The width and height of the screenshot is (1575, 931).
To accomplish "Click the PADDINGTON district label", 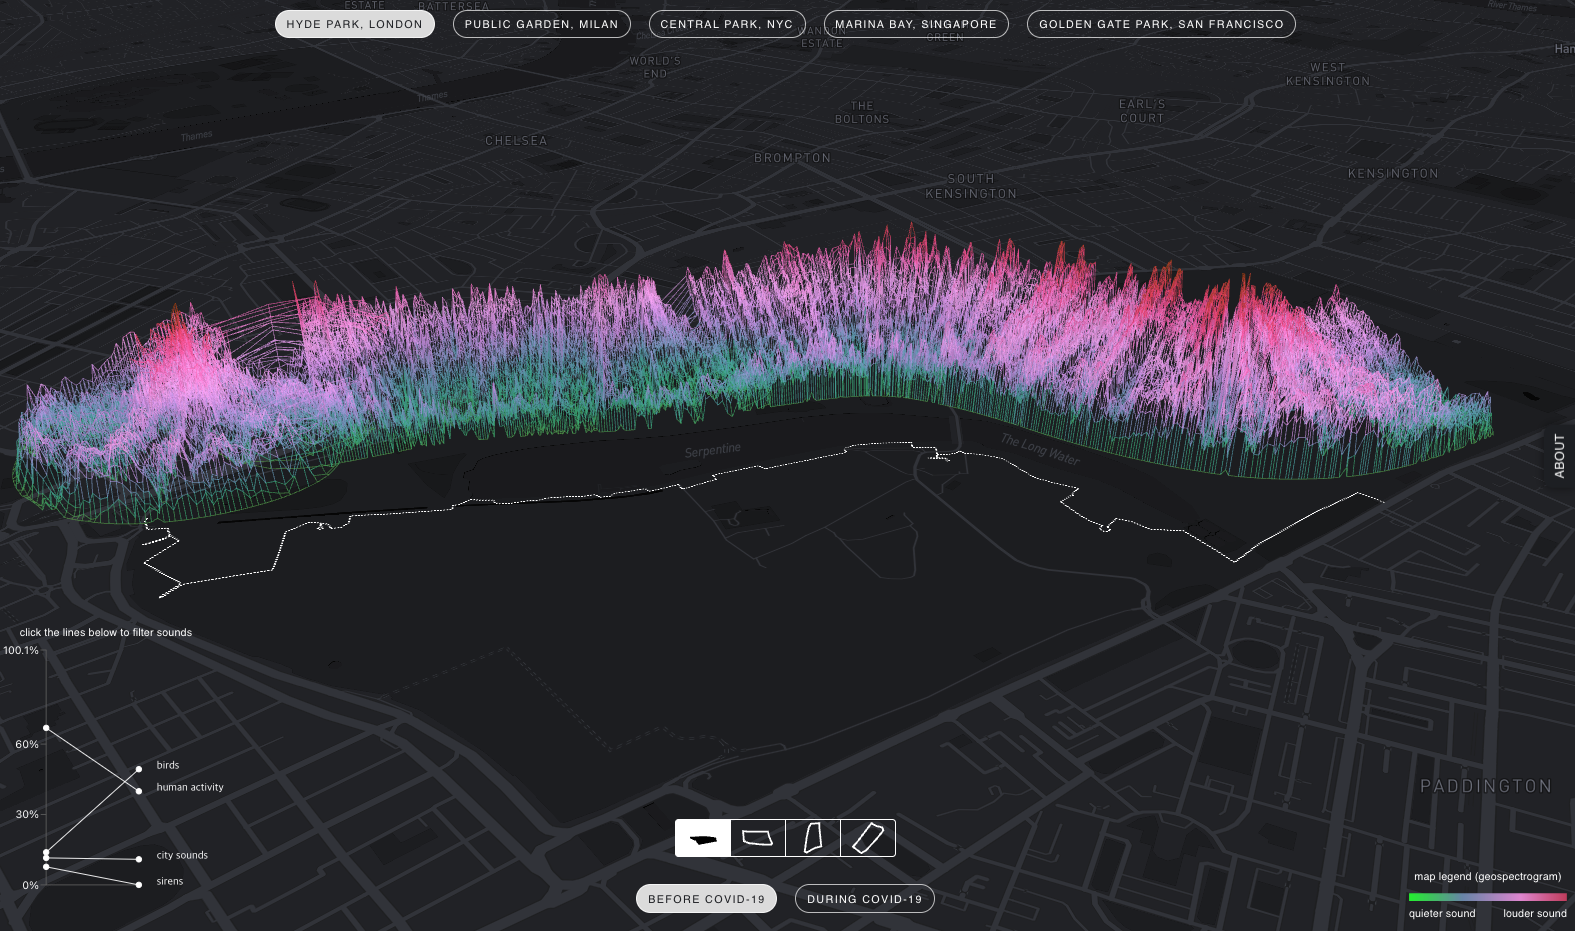I will [x=1486, y=786].
